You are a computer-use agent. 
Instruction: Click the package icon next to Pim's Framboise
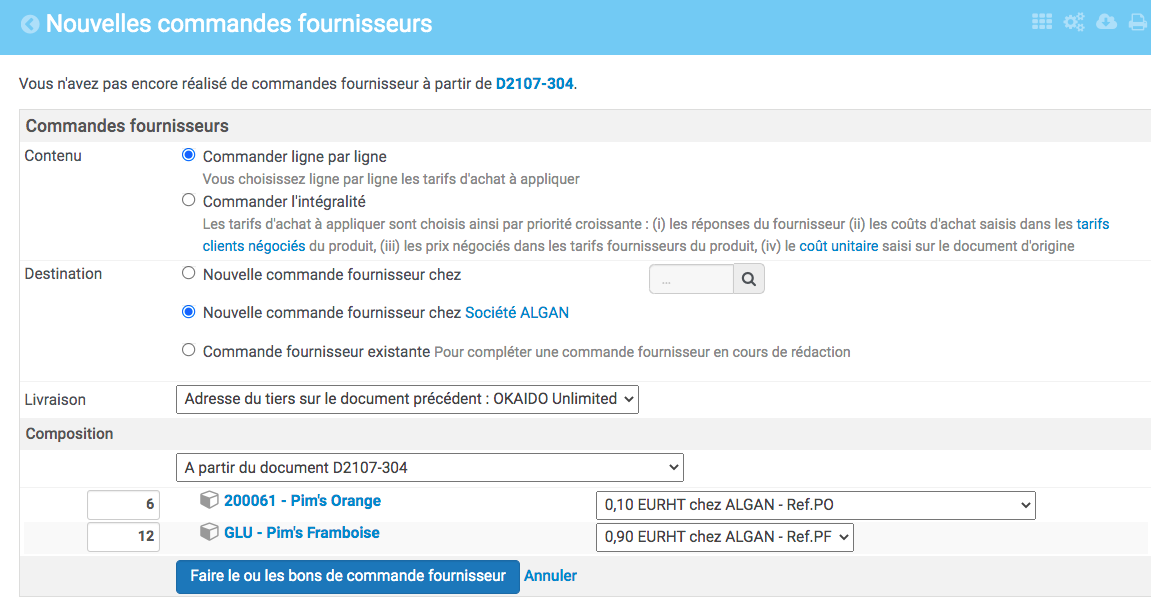(208, 533)
